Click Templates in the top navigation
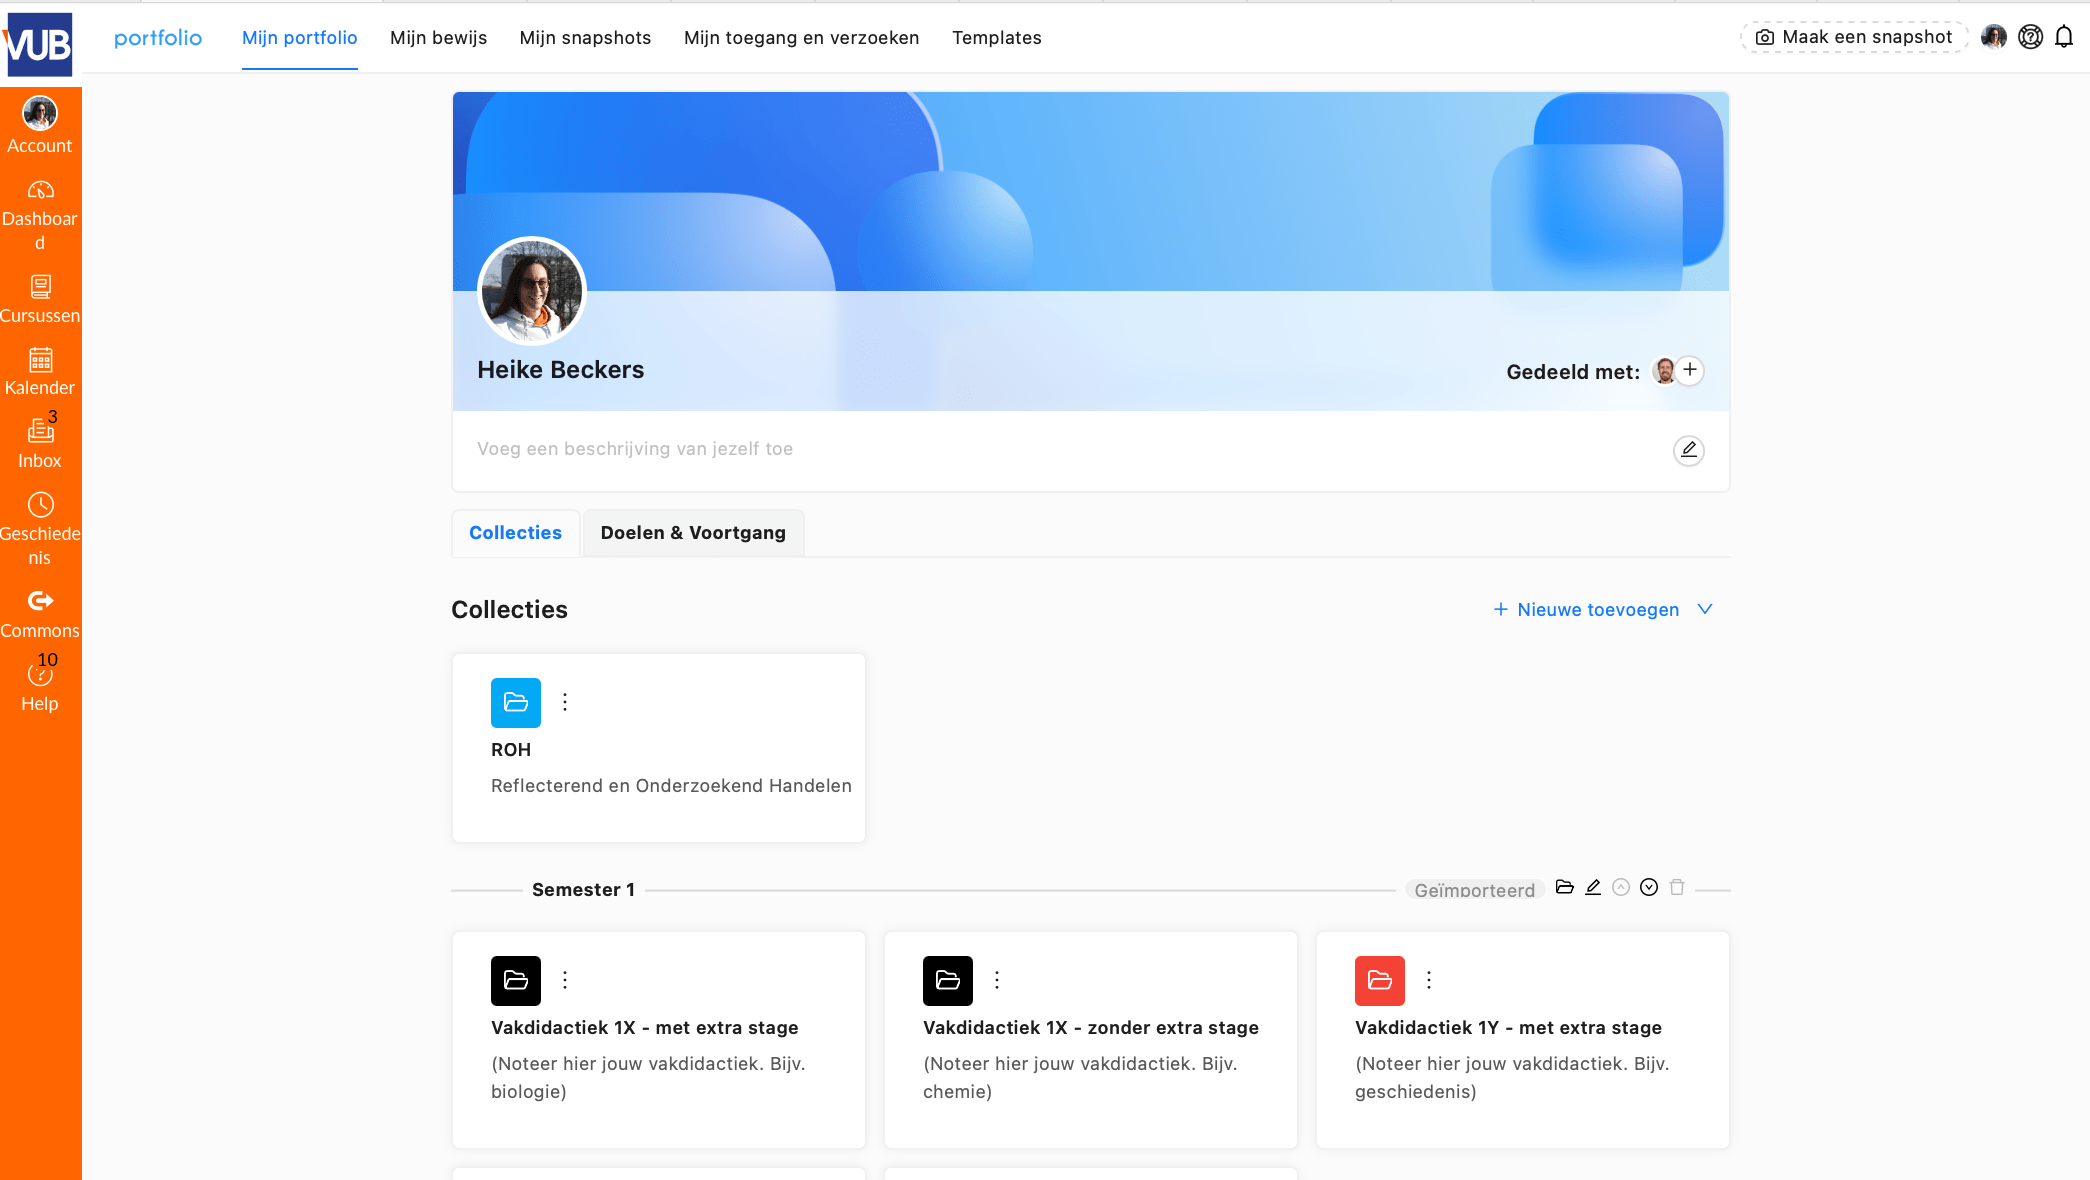The image size is (2090, 1180). [x=996, y=38]
